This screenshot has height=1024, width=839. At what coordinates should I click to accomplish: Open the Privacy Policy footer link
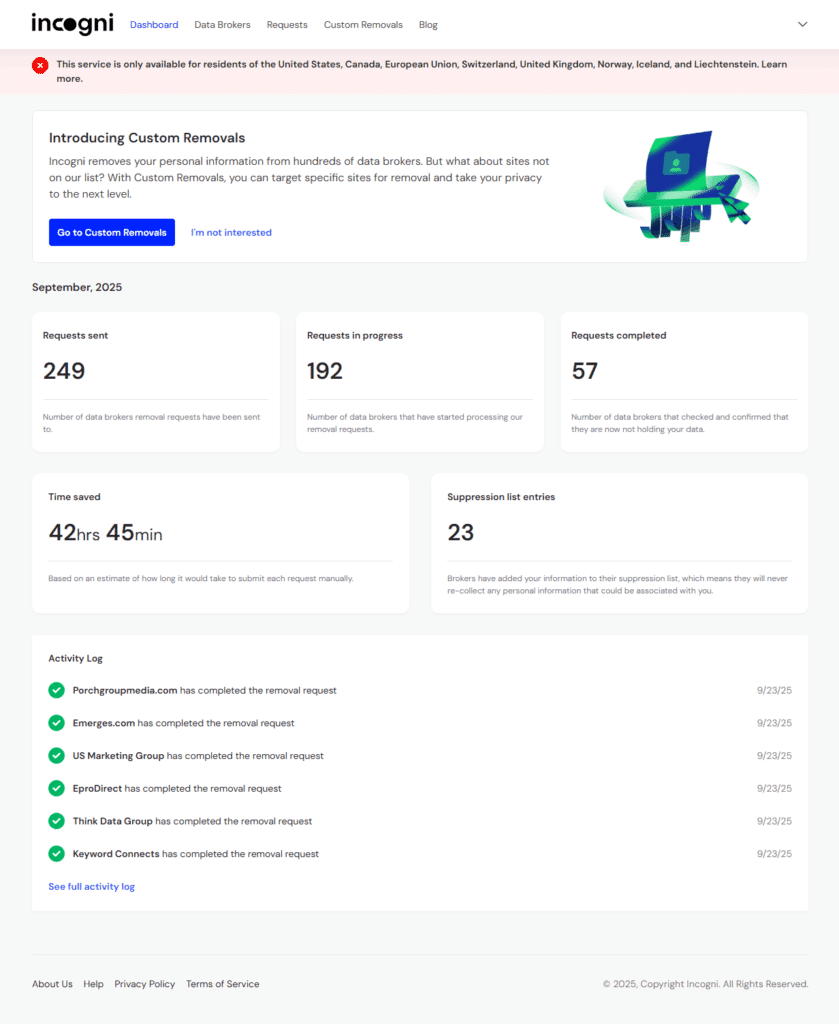(x=144, y=984)
